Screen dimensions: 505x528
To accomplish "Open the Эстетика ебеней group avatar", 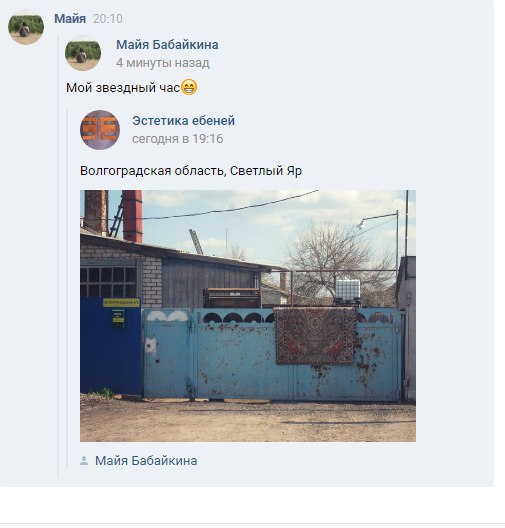I will click(100, 130).
